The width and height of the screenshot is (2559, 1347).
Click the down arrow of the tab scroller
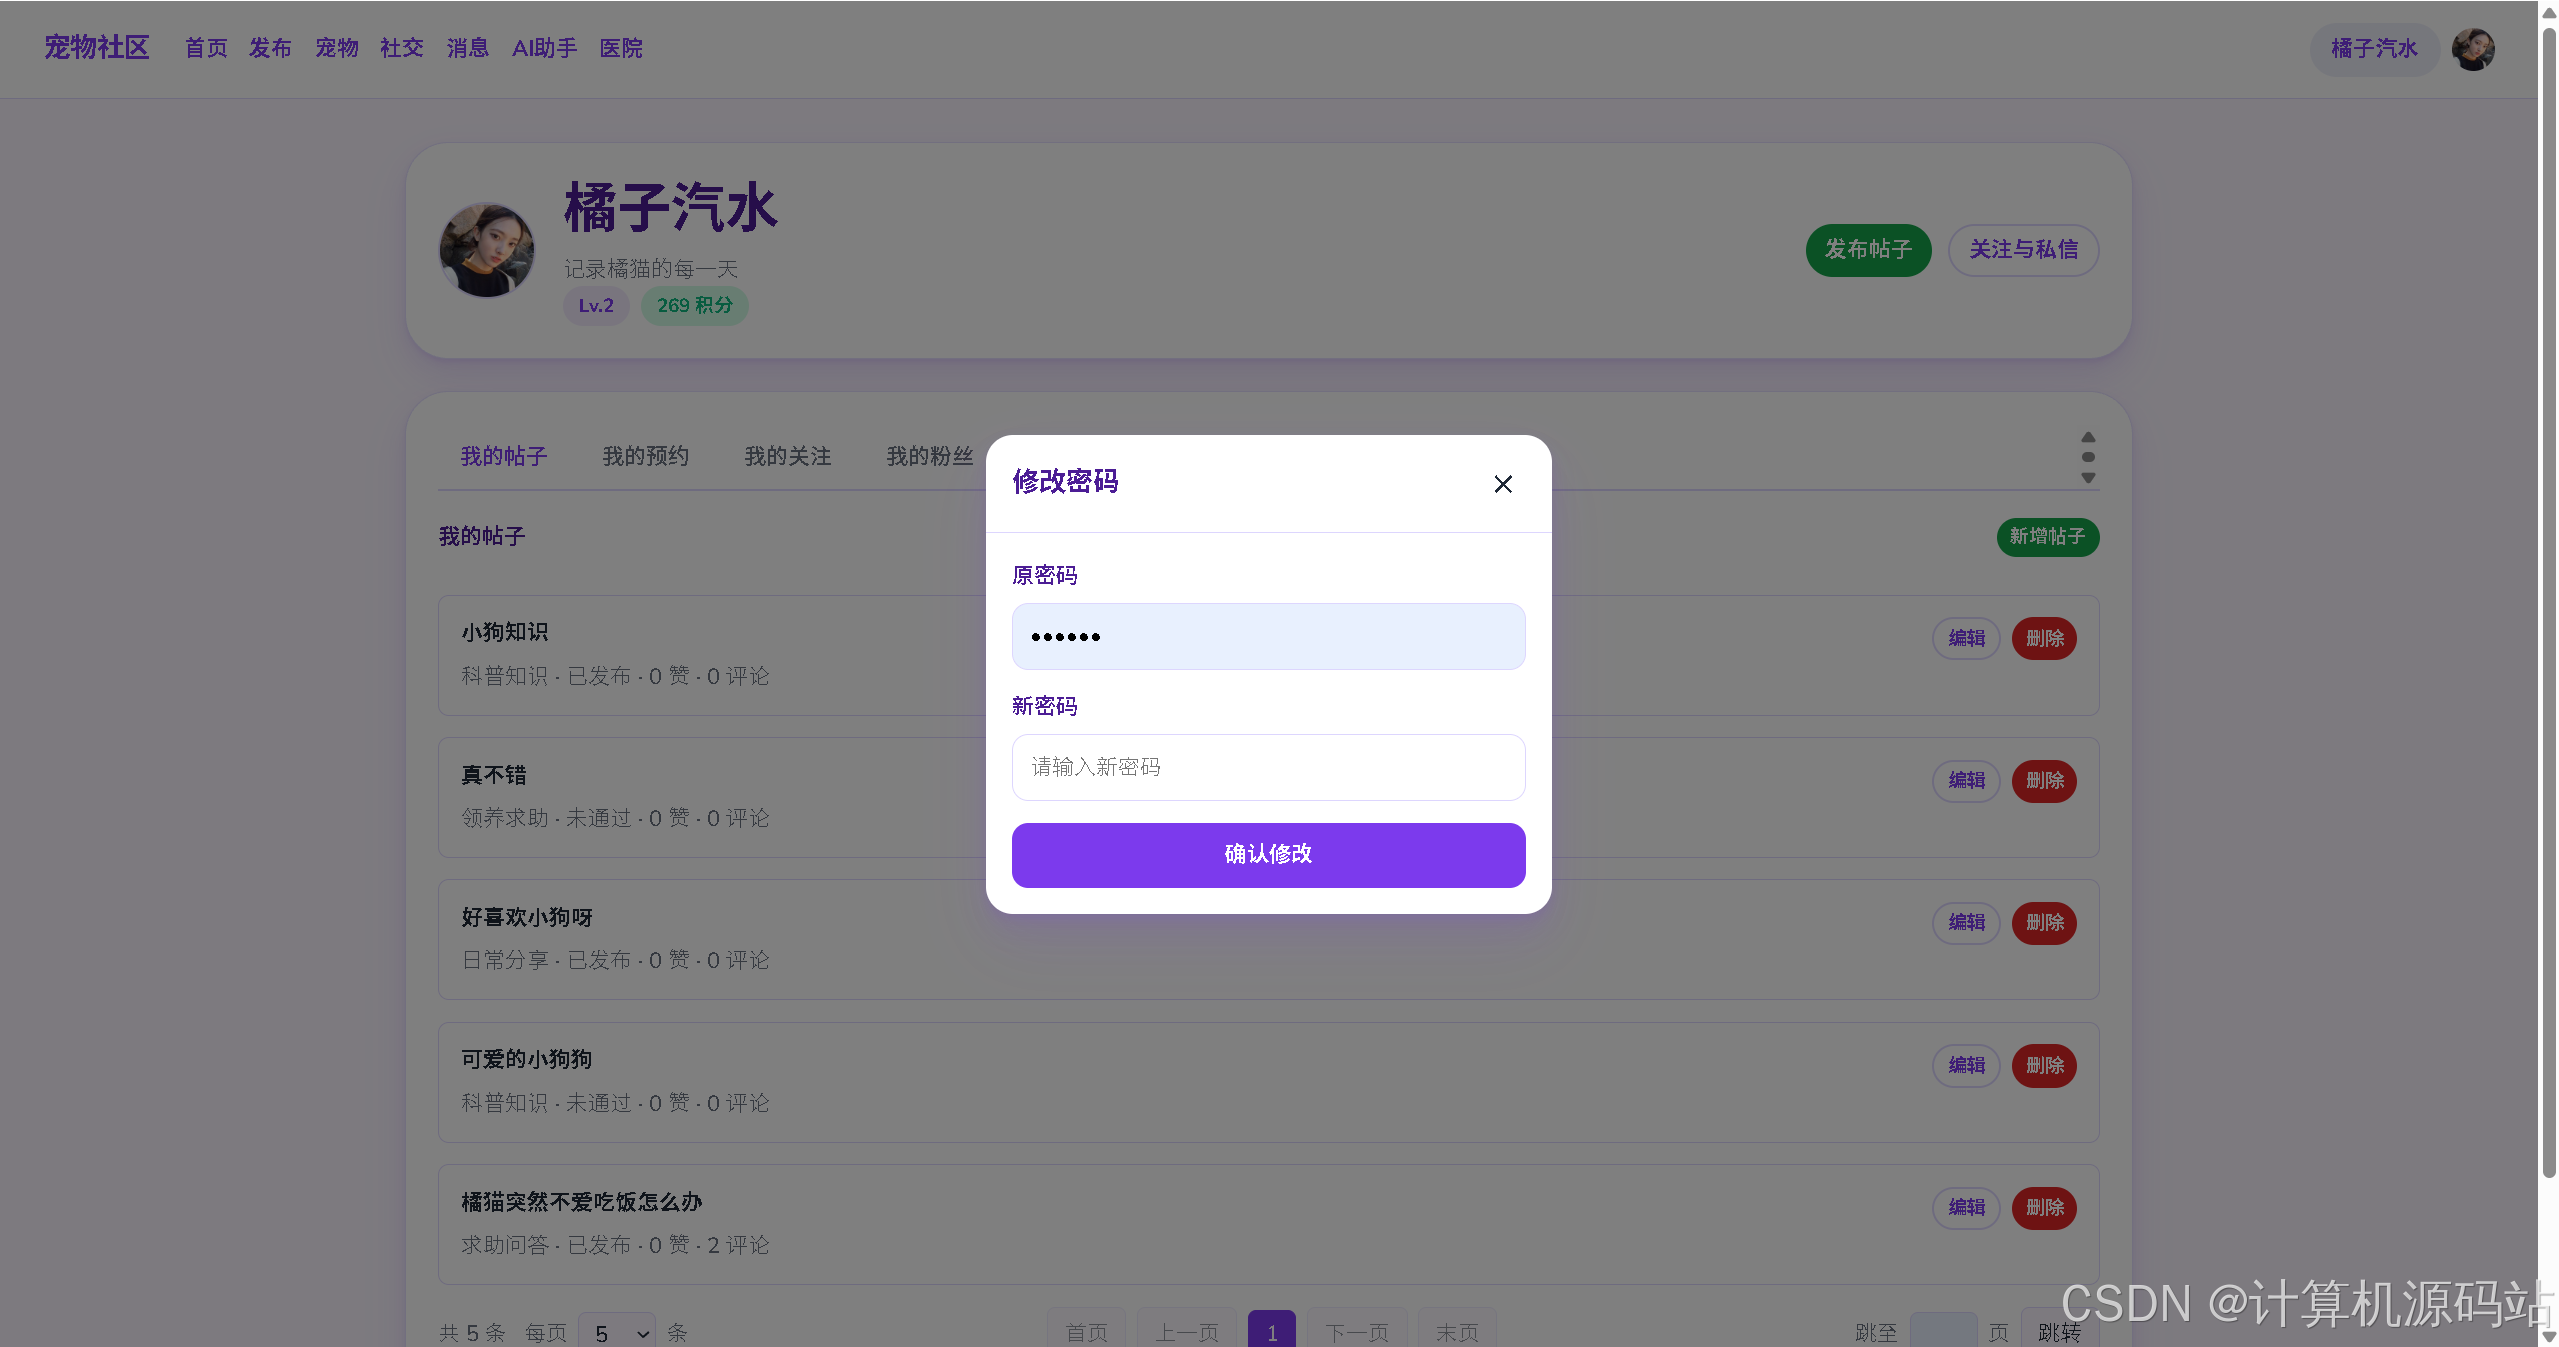(x=2088, y=478)
